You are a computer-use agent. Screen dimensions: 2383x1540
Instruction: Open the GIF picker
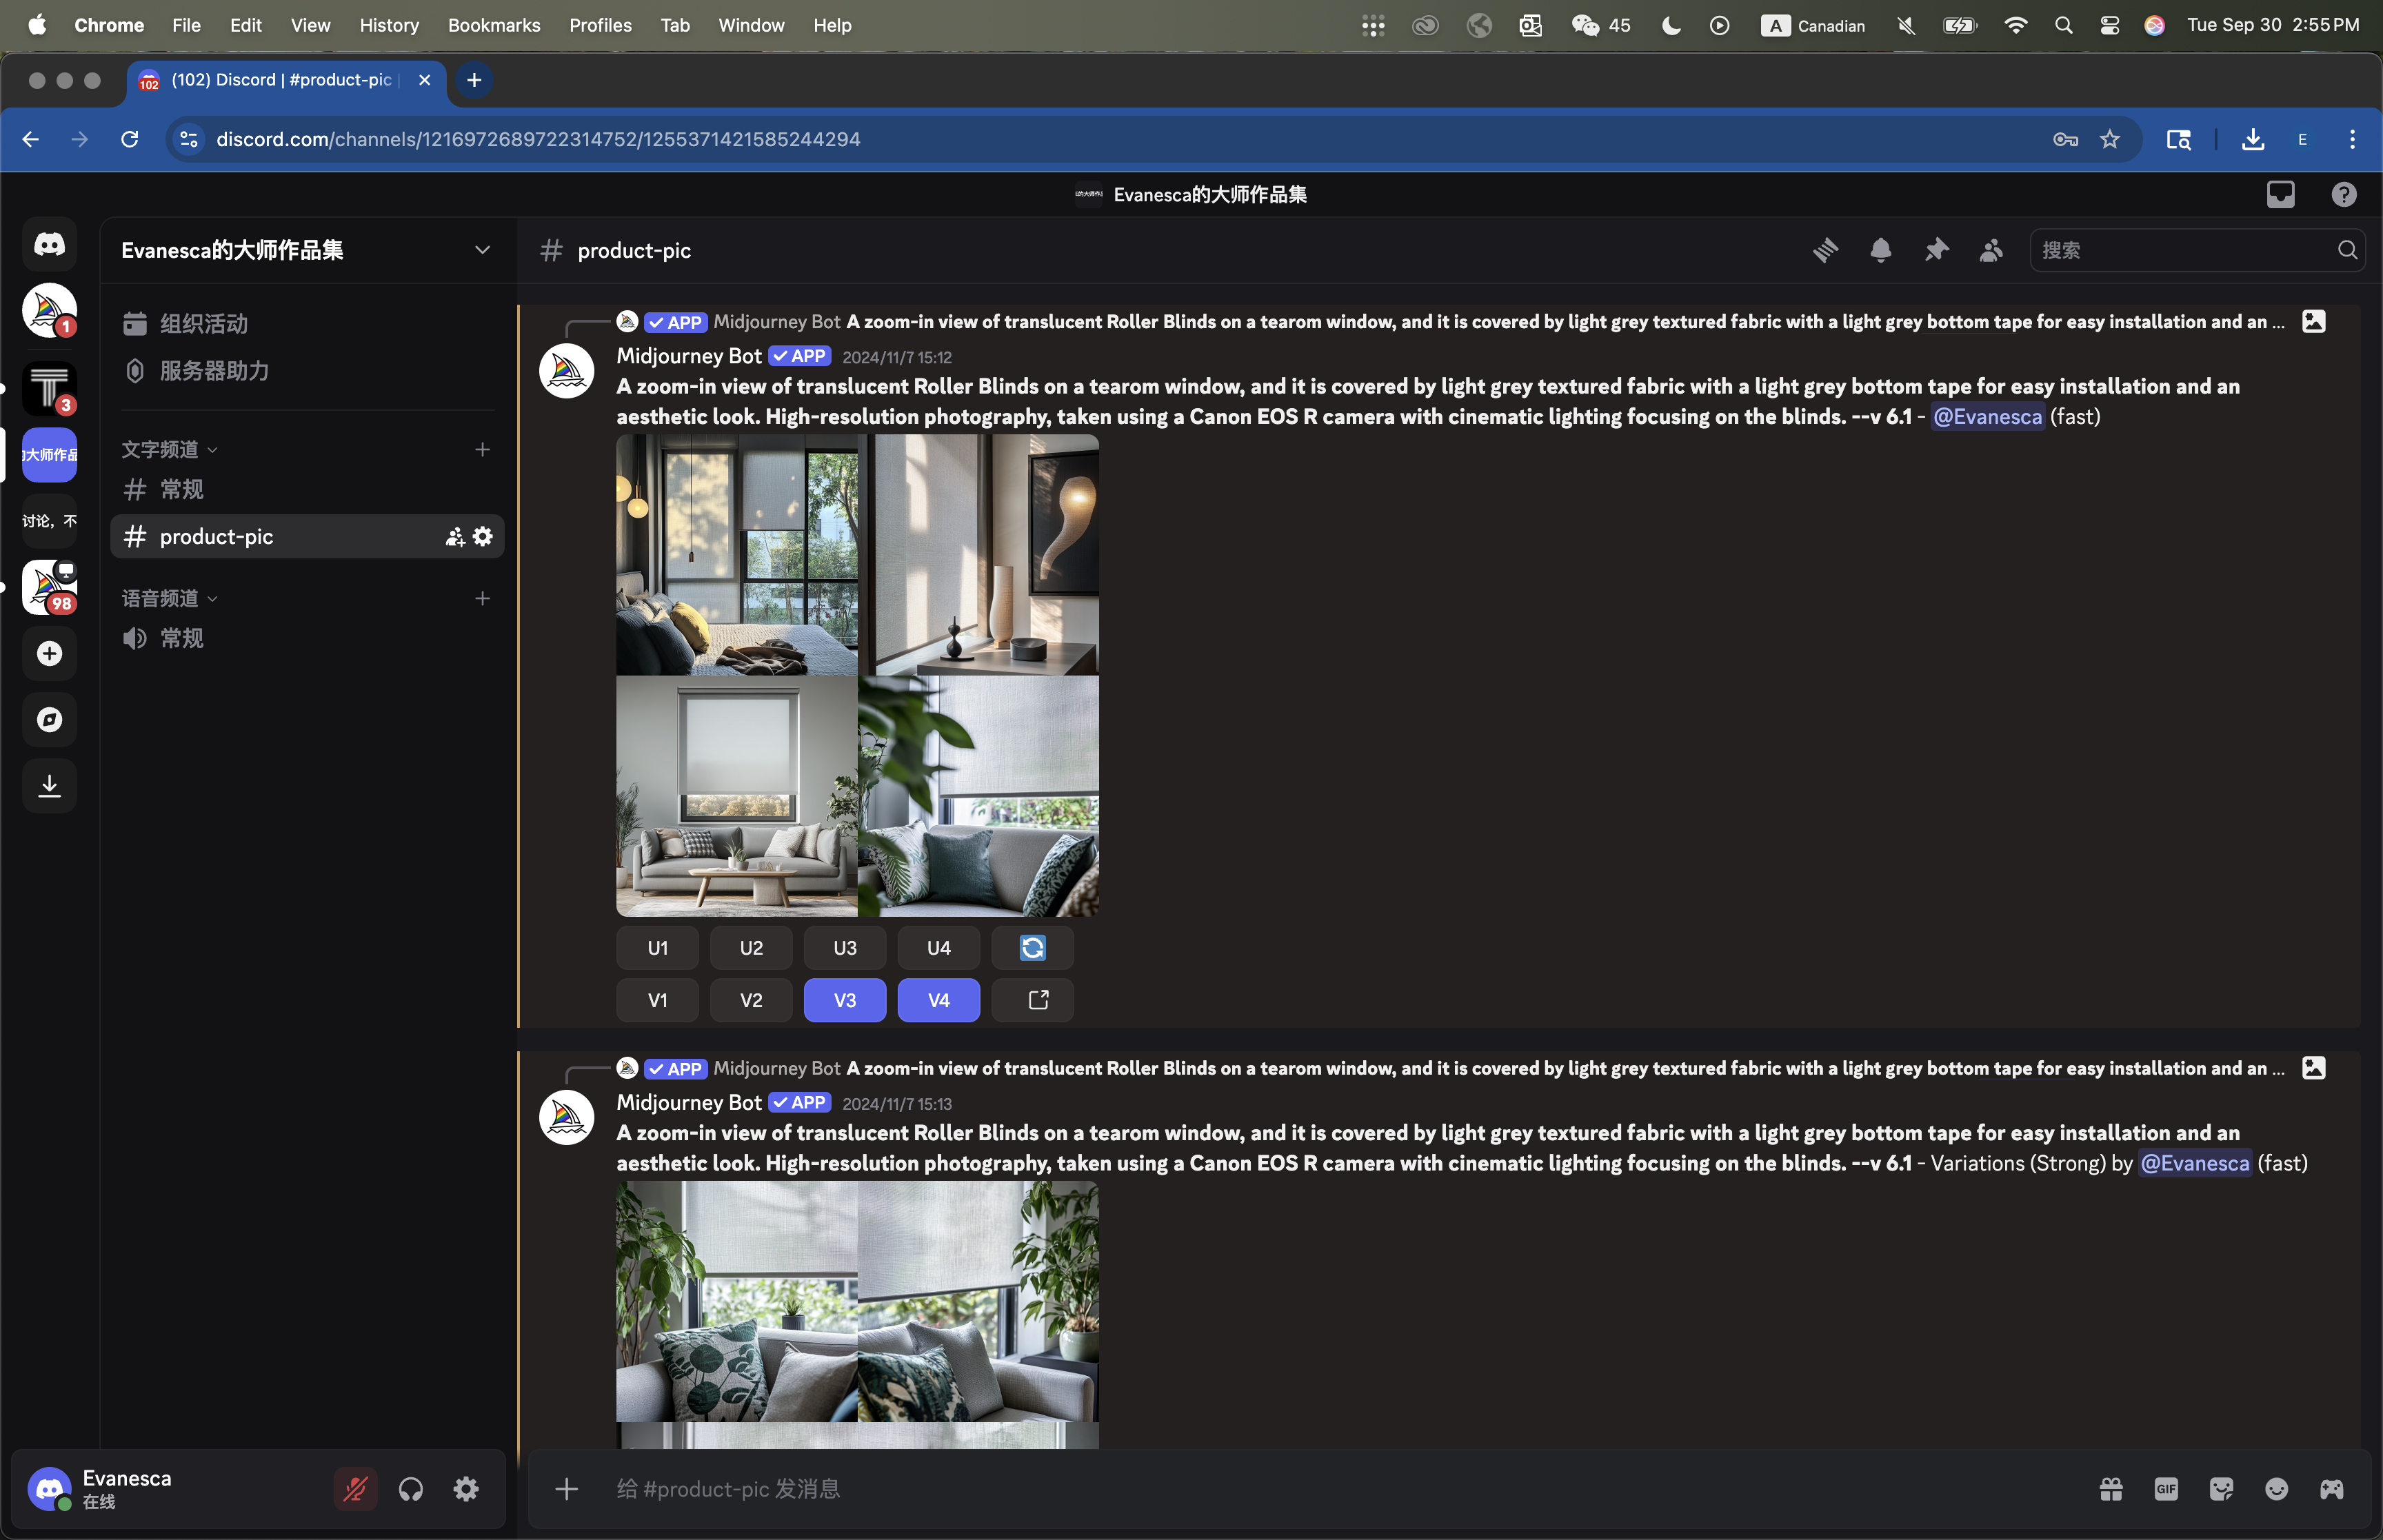[x=2166, y=1489]
